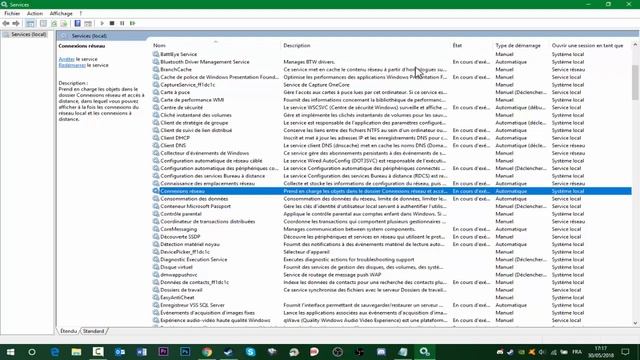
Task: Select the Découverte SSDP service
Action: tap(392, 237)
